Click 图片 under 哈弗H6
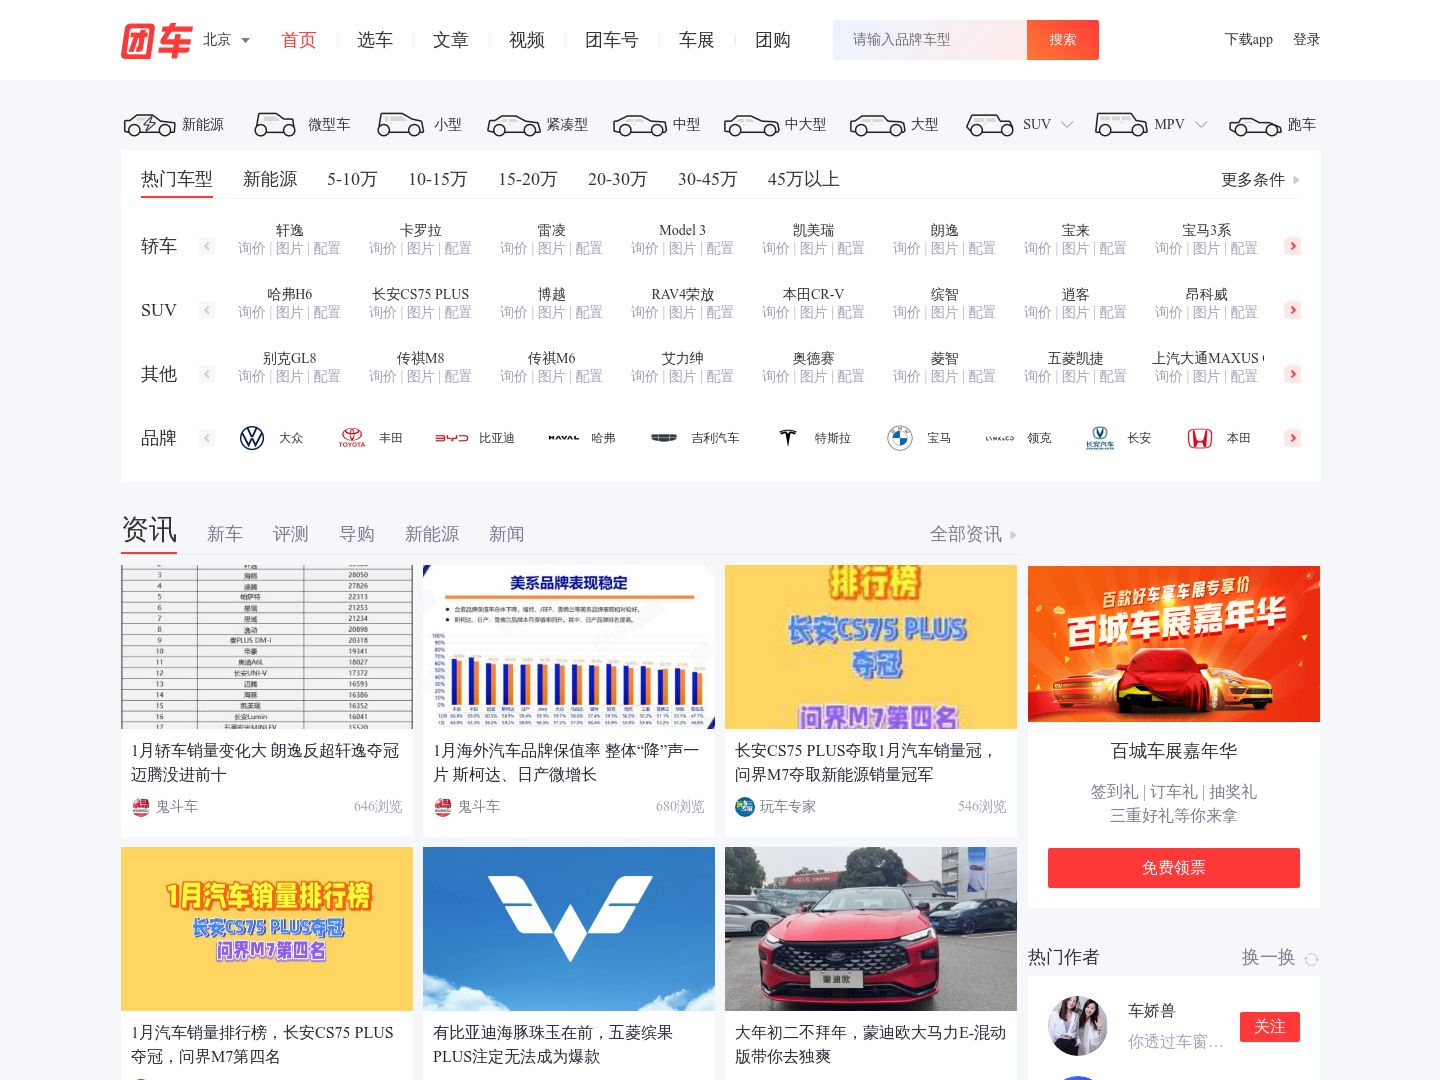 point(289,312)
